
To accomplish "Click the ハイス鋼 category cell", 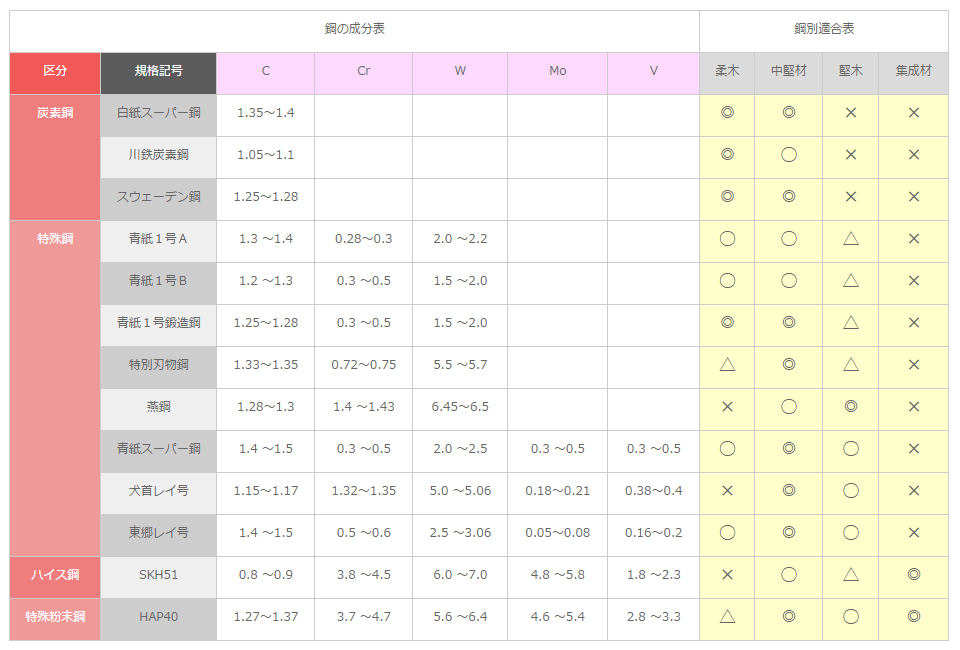I will (55, 575).
